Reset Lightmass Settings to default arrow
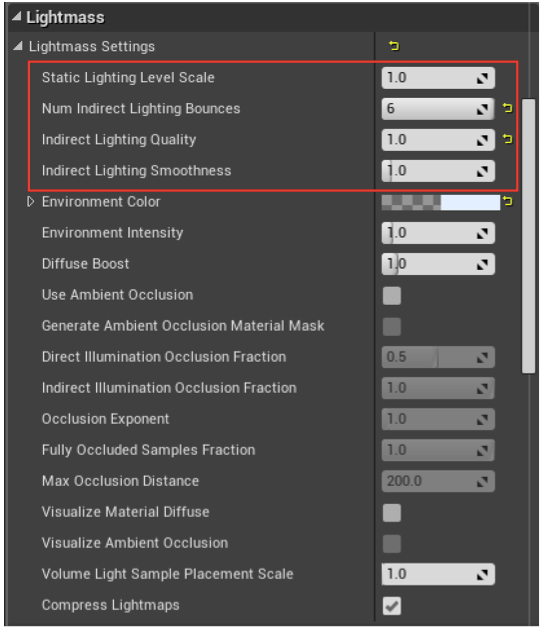The image size is (543, 631). click(394, 46)
